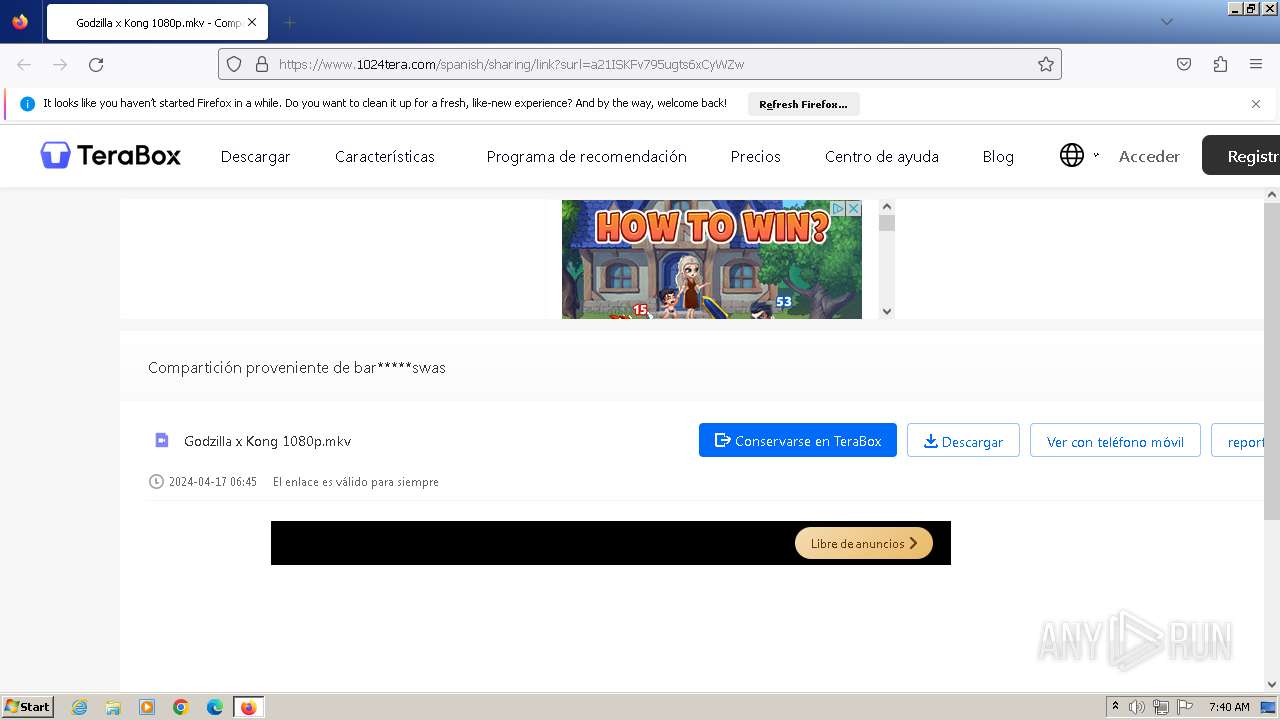Screen dimensions: 1280x720
Task: Open Centro de ayuda
Action: point(881,156)
